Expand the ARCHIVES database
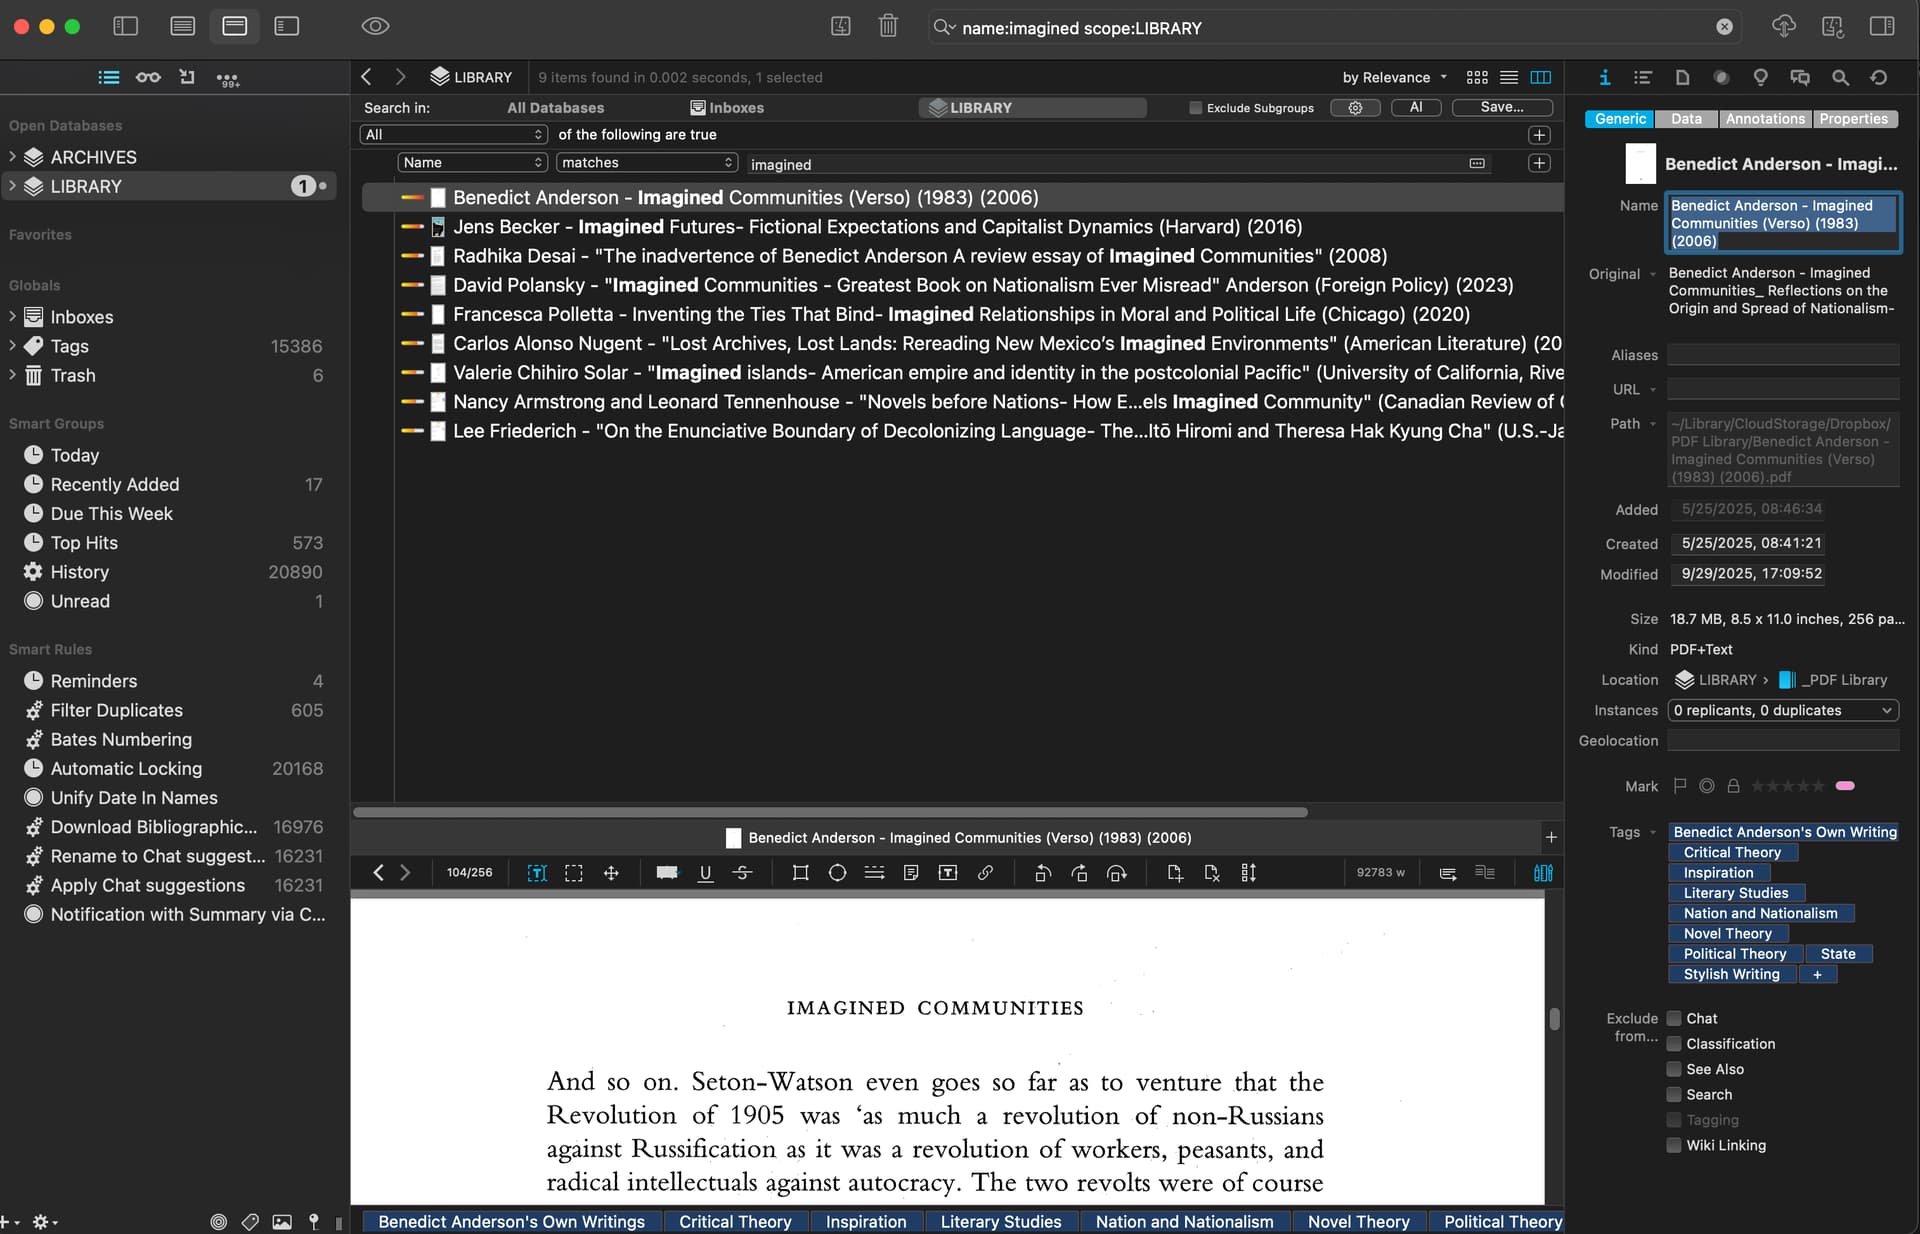This screenshot has width=1920, height=1234. pos(12,157)
